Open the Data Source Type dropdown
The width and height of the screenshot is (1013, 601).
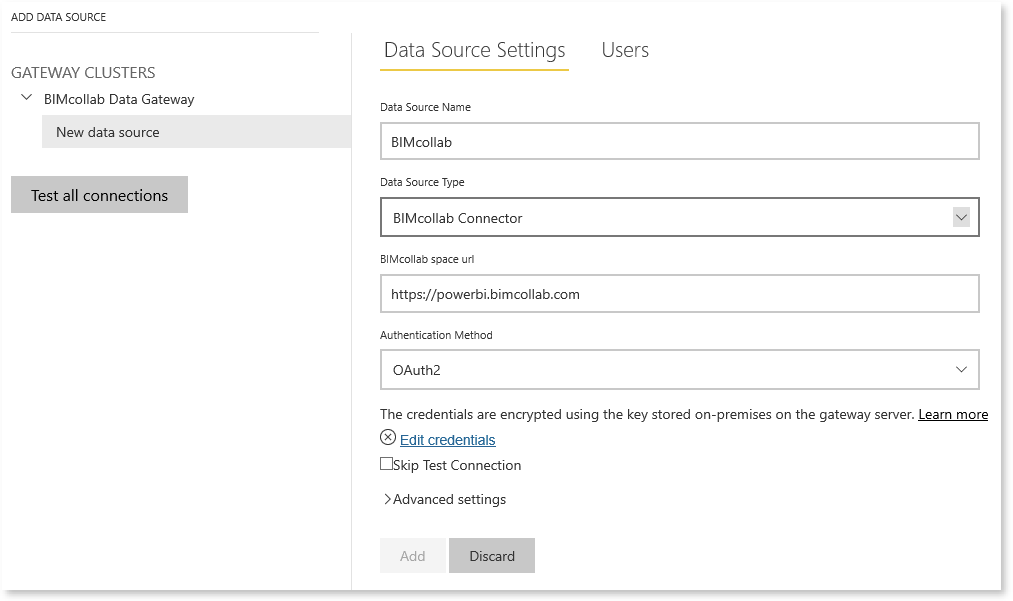680,217
